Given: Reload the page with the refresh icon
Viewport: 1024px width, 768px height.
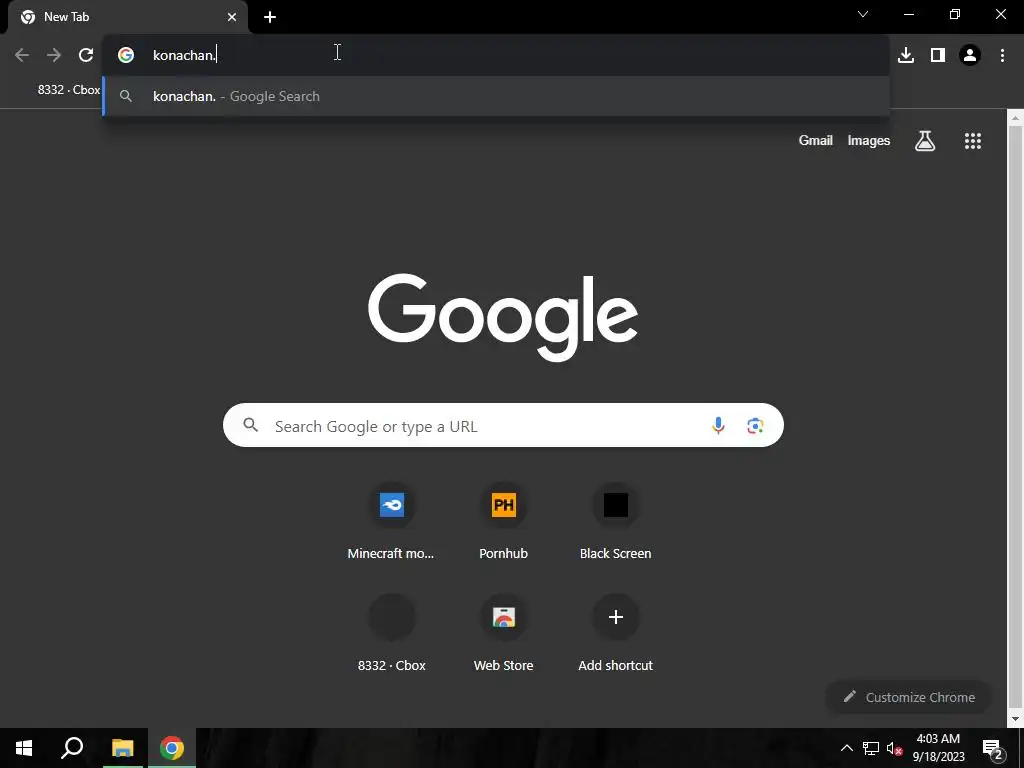Looking at the screenshot, I should (x=86, y=55).
